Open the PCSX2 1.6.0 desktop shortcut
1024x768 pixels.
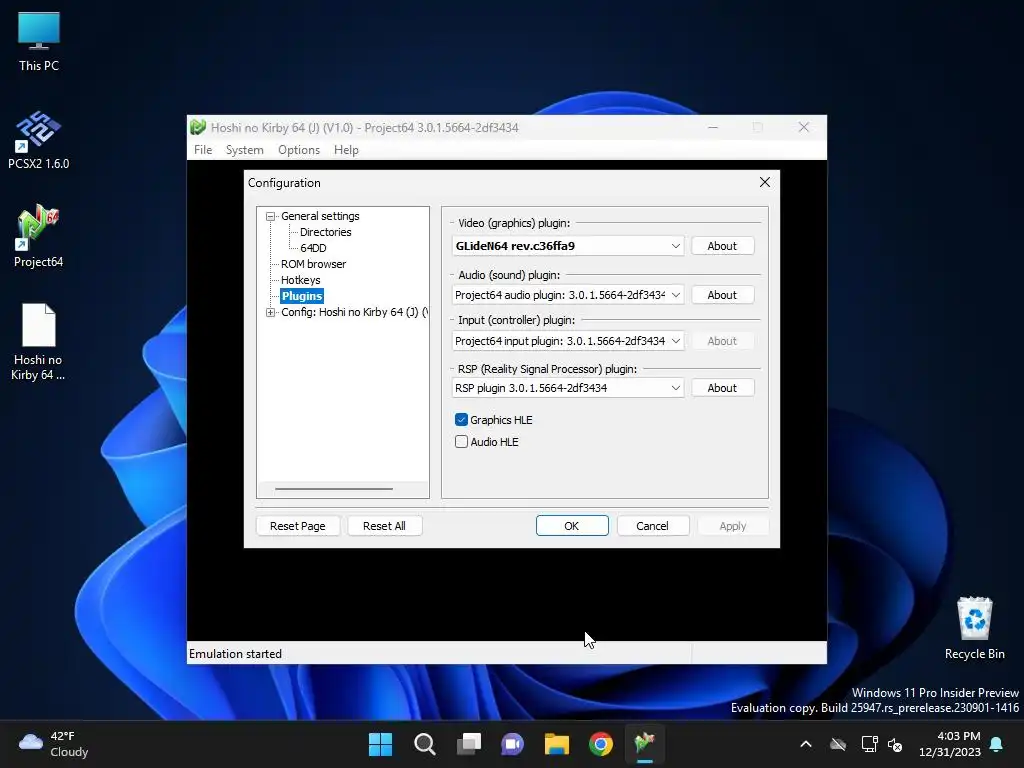click(x=39, y=140)
